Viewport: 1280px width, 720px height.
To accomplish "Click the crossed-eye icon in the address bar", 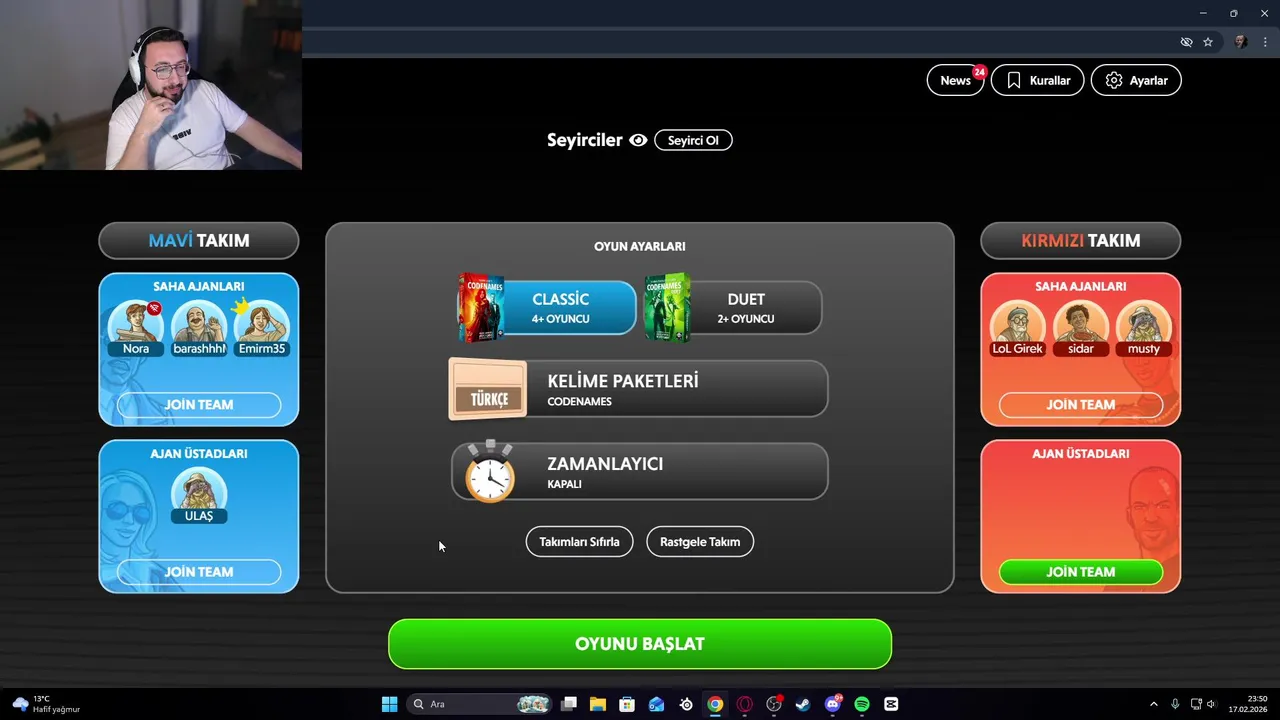I will coord(1186,42).
